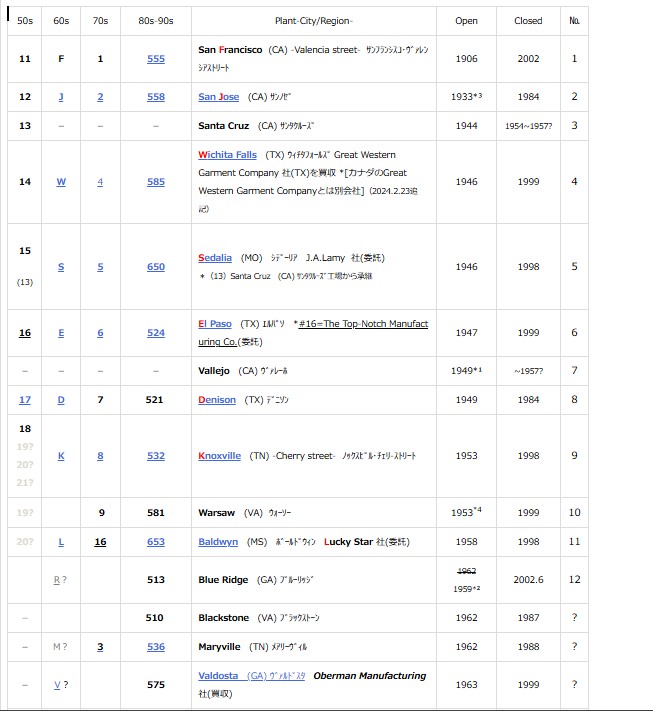The image size is (653, 711).
Task: Select the Plant-City/Region column header
Action: (314, 21)
